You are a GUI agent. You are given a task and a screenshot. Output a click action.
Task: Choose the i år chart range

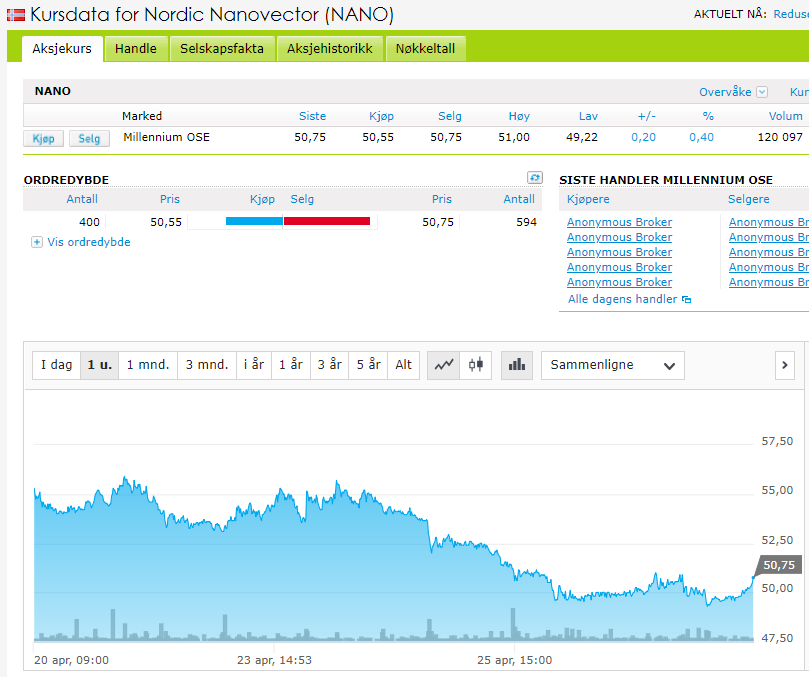(254, 365)
